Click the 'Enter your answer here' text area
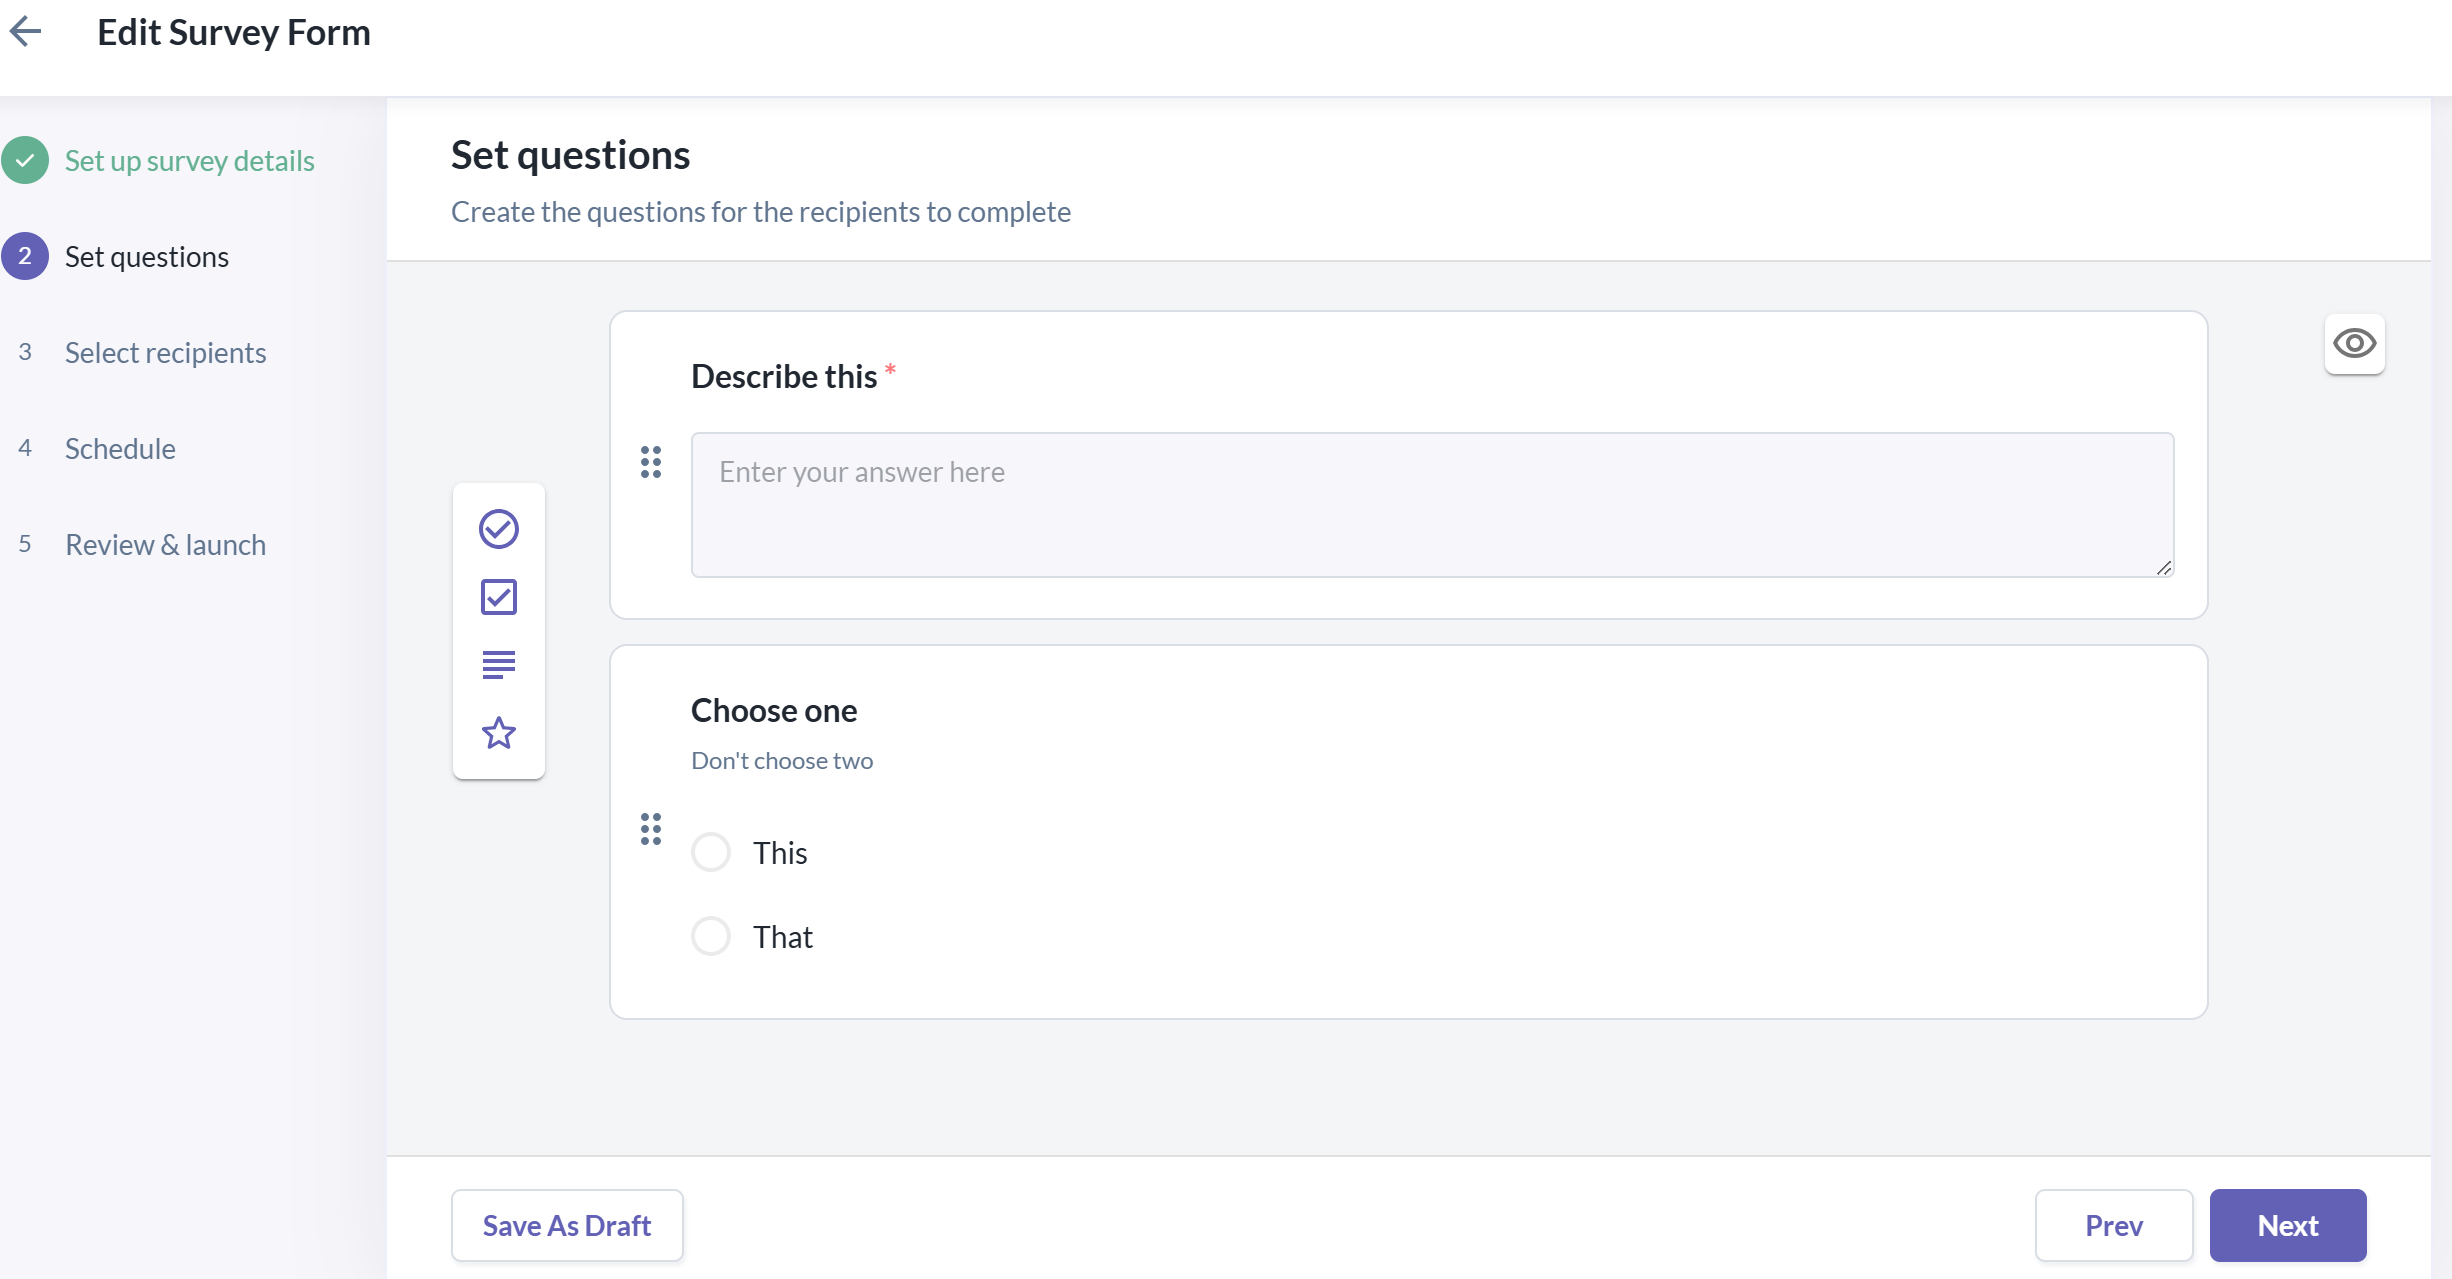 (1432, 504)
